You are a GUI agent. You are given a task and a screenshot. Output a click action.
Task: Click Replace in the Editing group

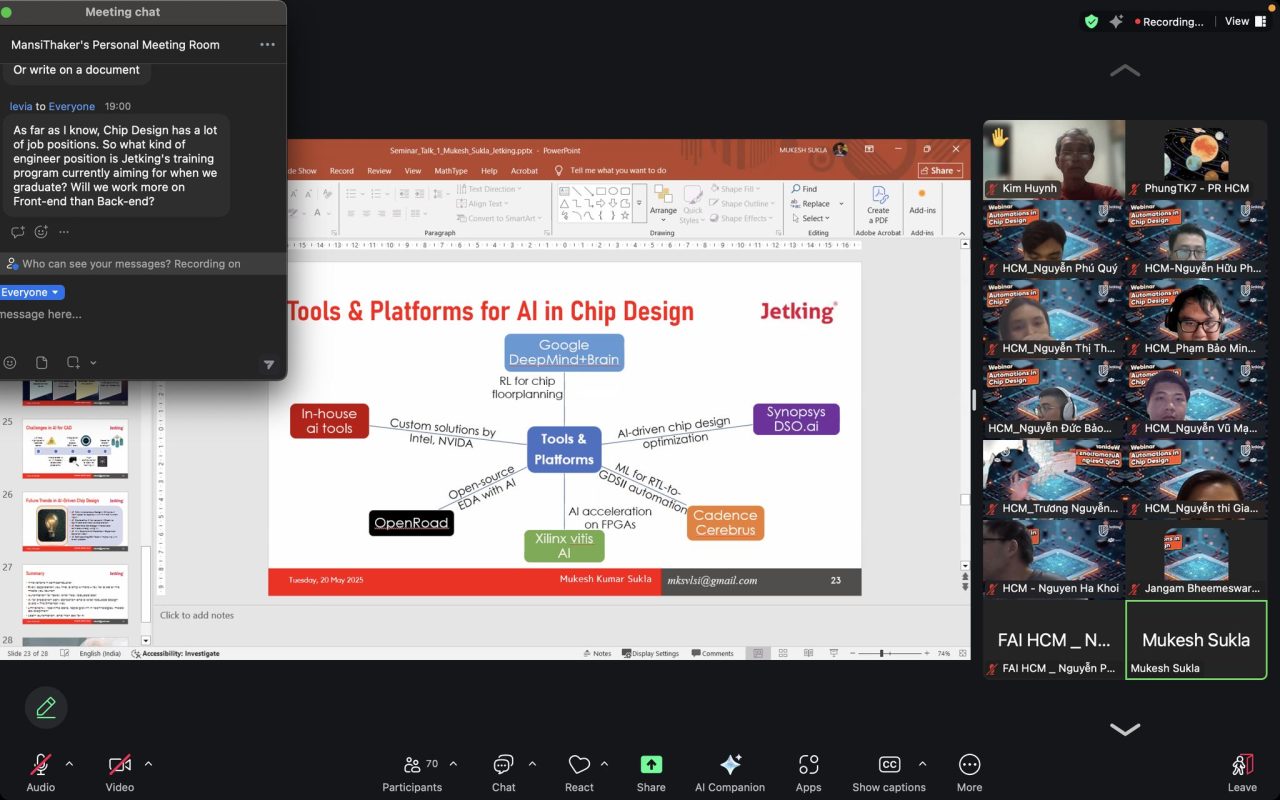click(815, 204)
